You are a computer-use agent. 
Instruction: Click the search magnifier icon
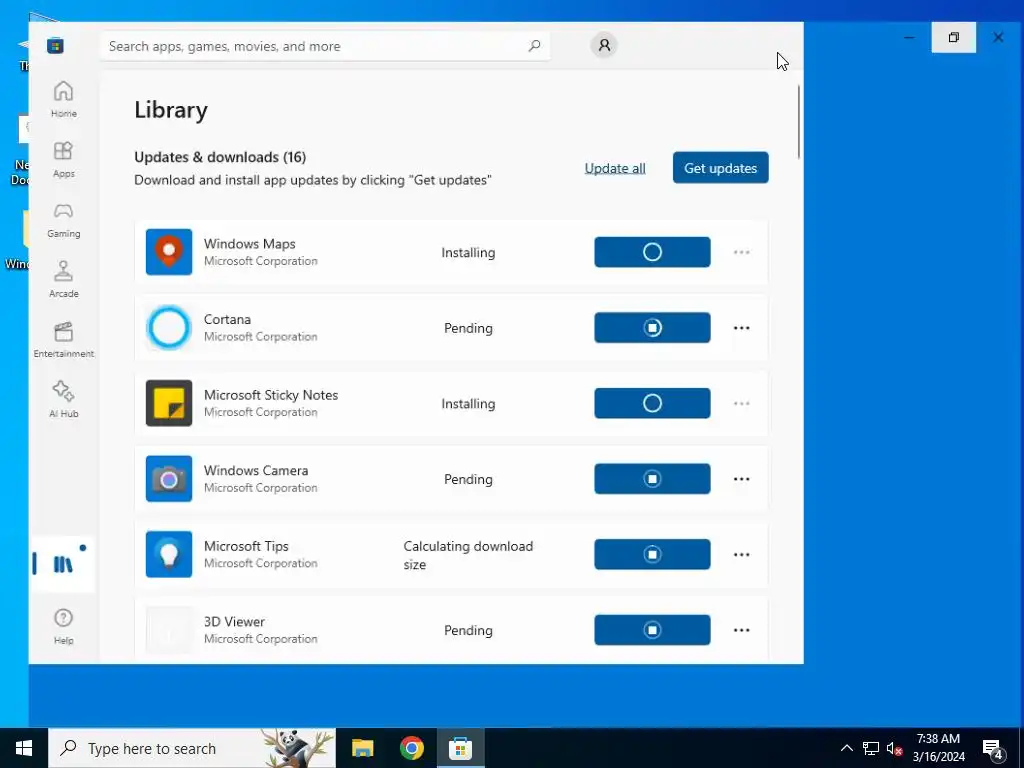click(x=534, y=46)
